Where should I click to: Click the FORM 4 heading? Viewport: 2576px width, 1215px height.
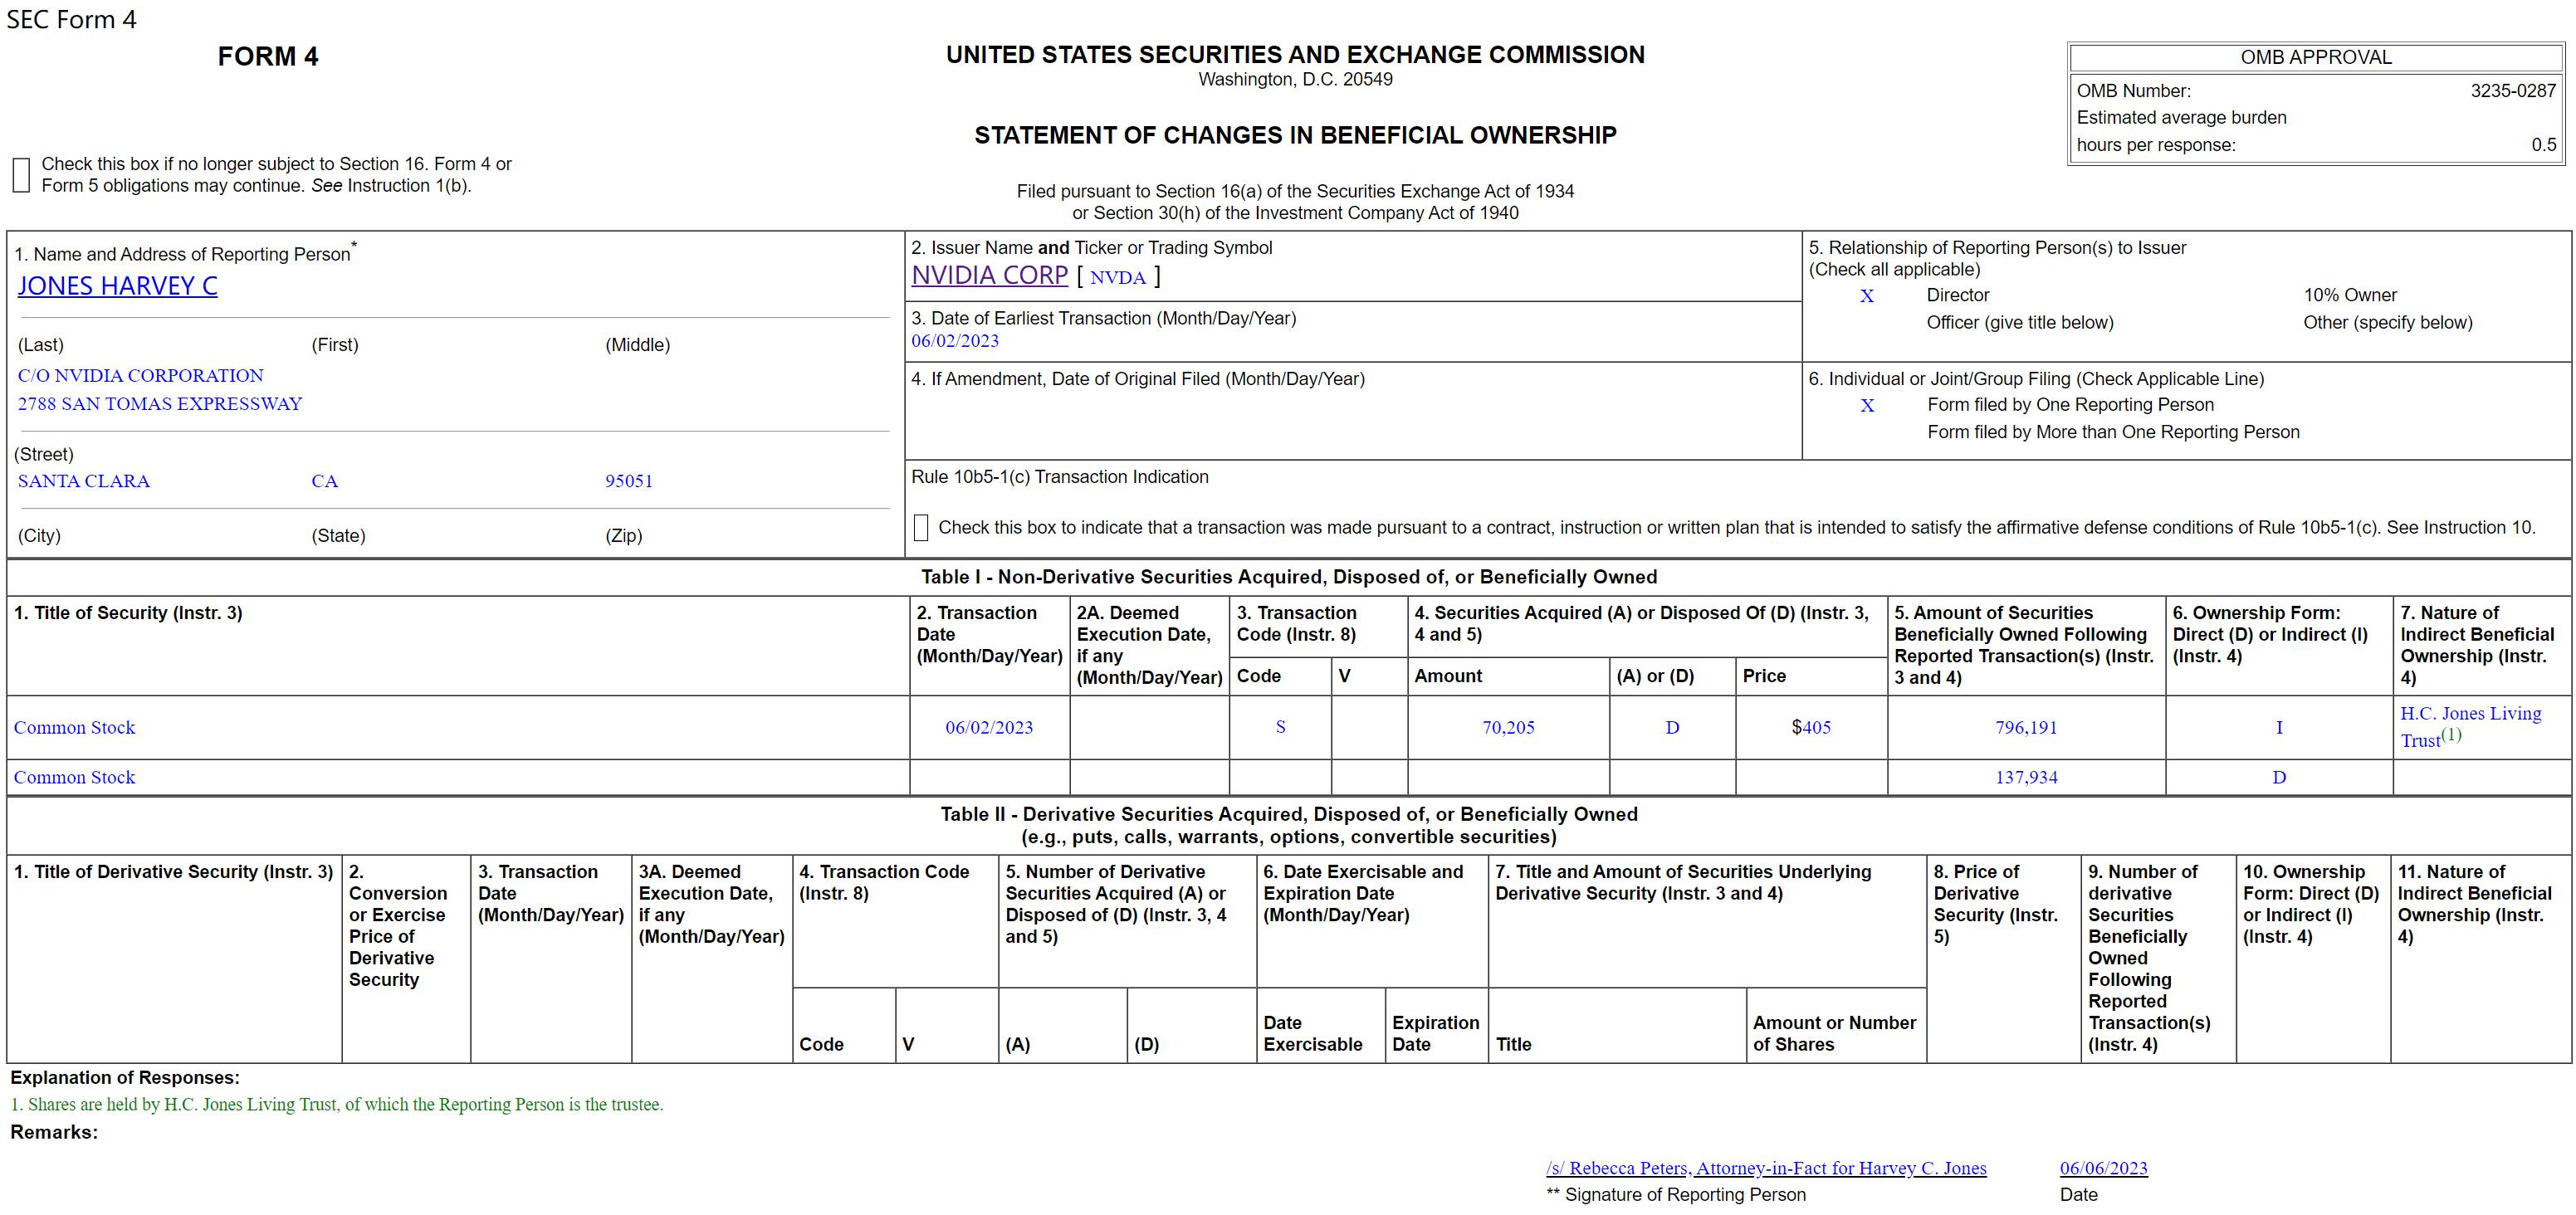tap(268, 57)
